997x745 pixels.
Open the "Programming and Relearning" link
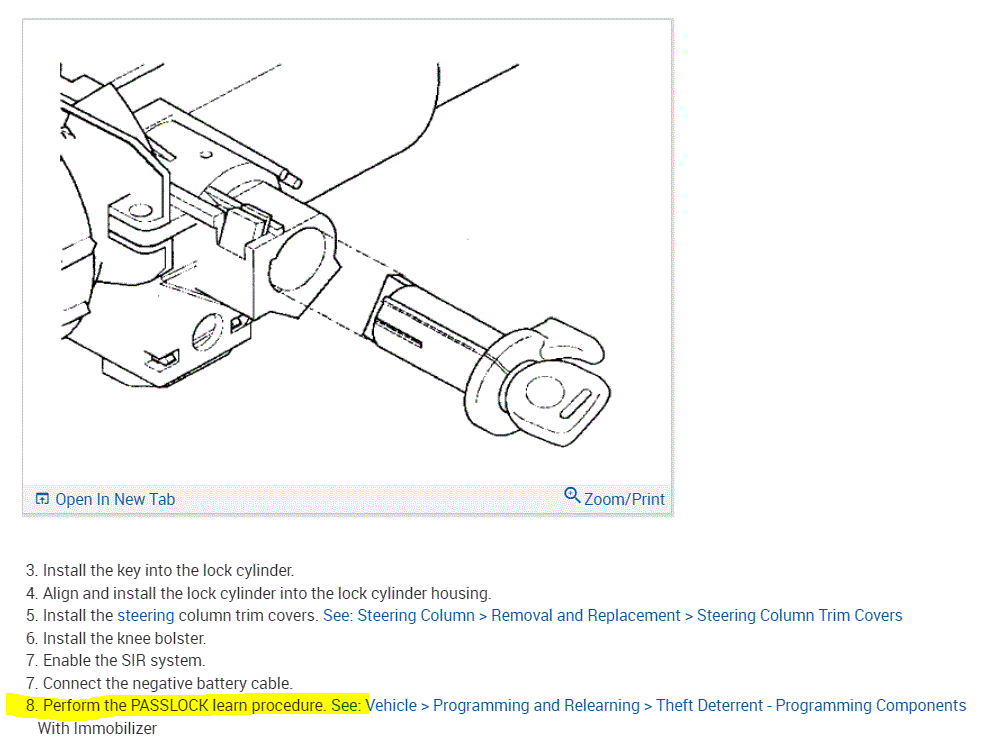(x=536, y=706)
